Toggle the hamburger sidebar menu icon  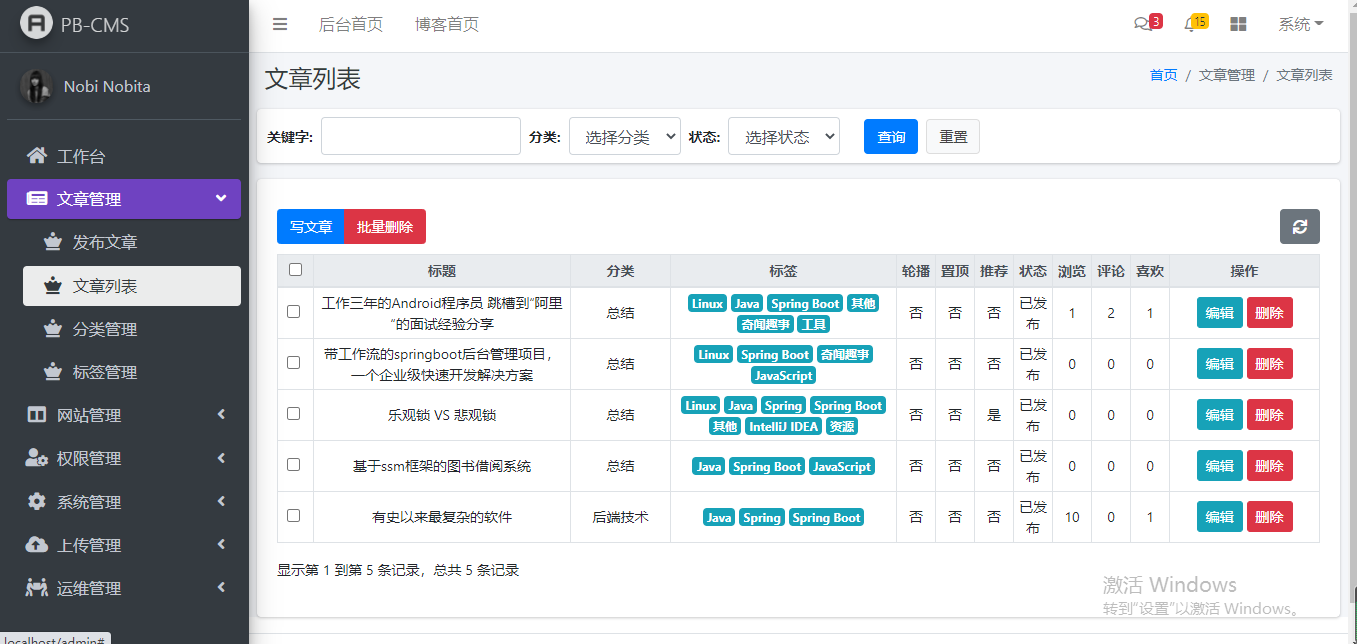click(x=280, y=25)
